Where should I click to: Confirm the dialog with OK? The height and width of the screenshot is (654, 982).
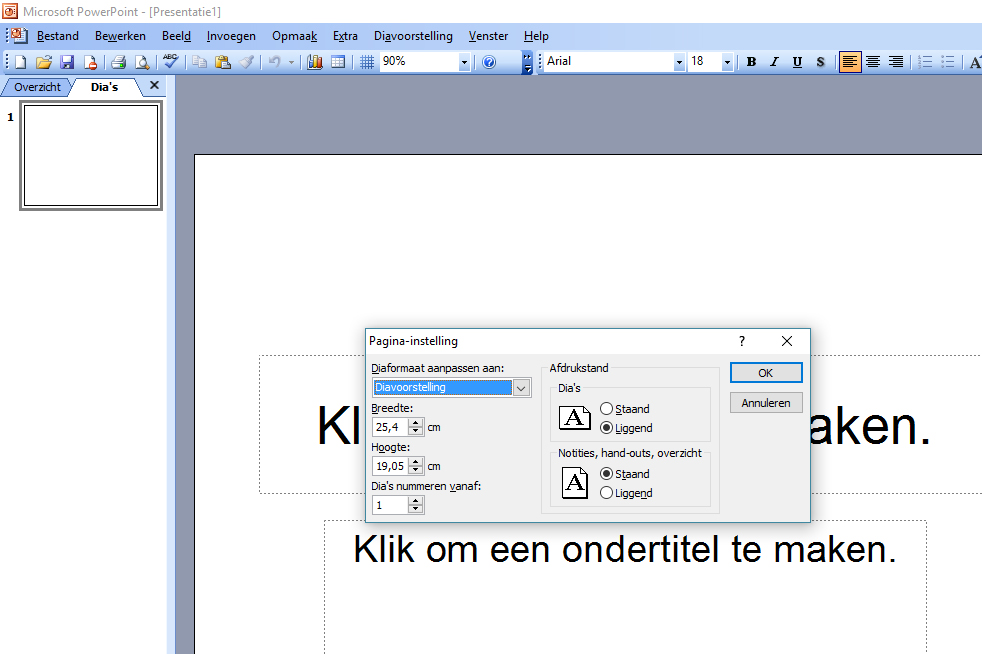(766, 373)
